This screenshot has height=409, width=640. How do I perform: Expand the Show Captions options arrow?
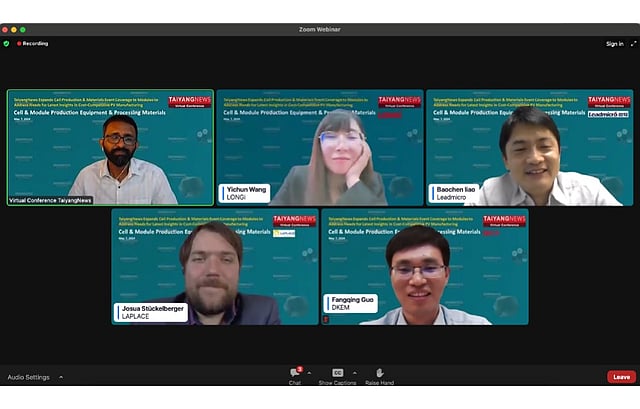click(x=353, y=372)
